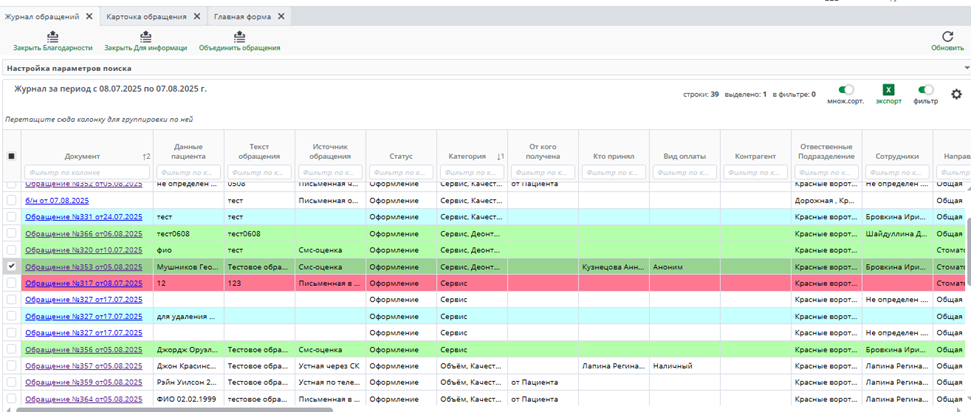
Task: Refresh the journal with Обновить
Action: click(947, 42)
